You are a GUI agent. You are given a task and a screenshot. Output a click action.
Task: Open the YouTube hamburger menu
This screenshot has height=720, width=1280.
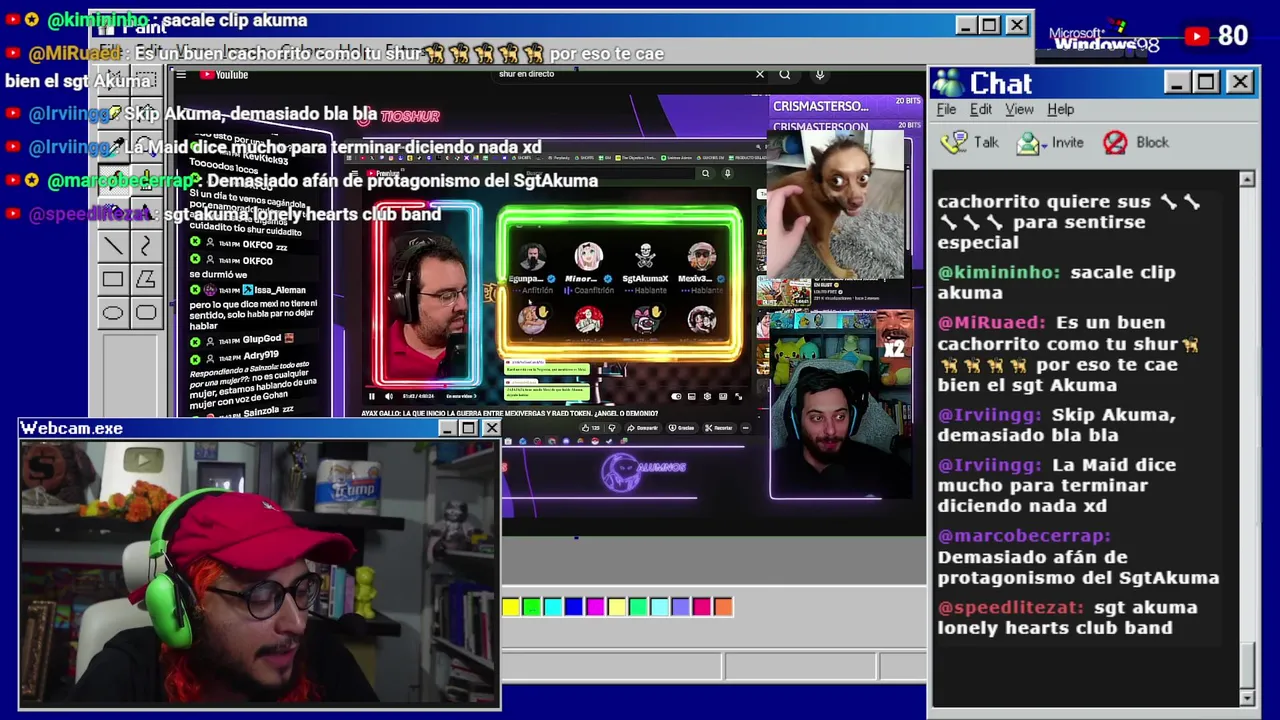point(181,74)
